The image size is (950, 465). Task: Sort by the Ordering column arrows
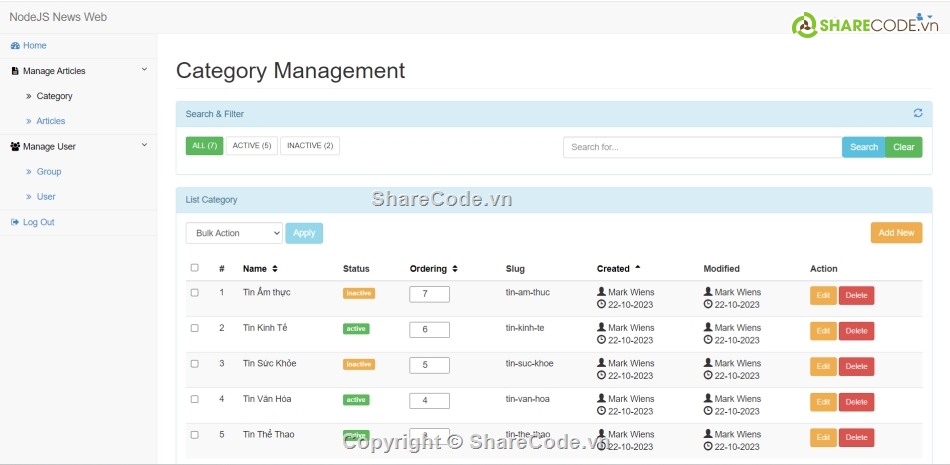455,269
